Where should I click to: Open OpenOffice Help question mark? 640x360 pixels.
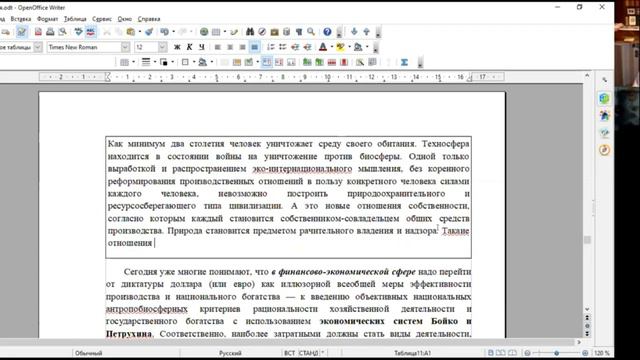(x=327, y=32)
